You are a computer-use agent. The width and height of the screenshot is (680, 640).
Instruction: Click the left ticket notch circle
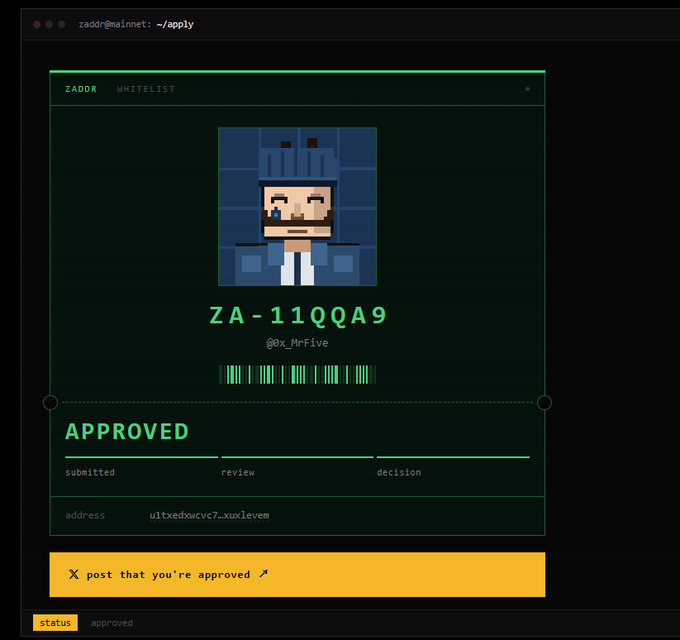click(x=50, y=402)
